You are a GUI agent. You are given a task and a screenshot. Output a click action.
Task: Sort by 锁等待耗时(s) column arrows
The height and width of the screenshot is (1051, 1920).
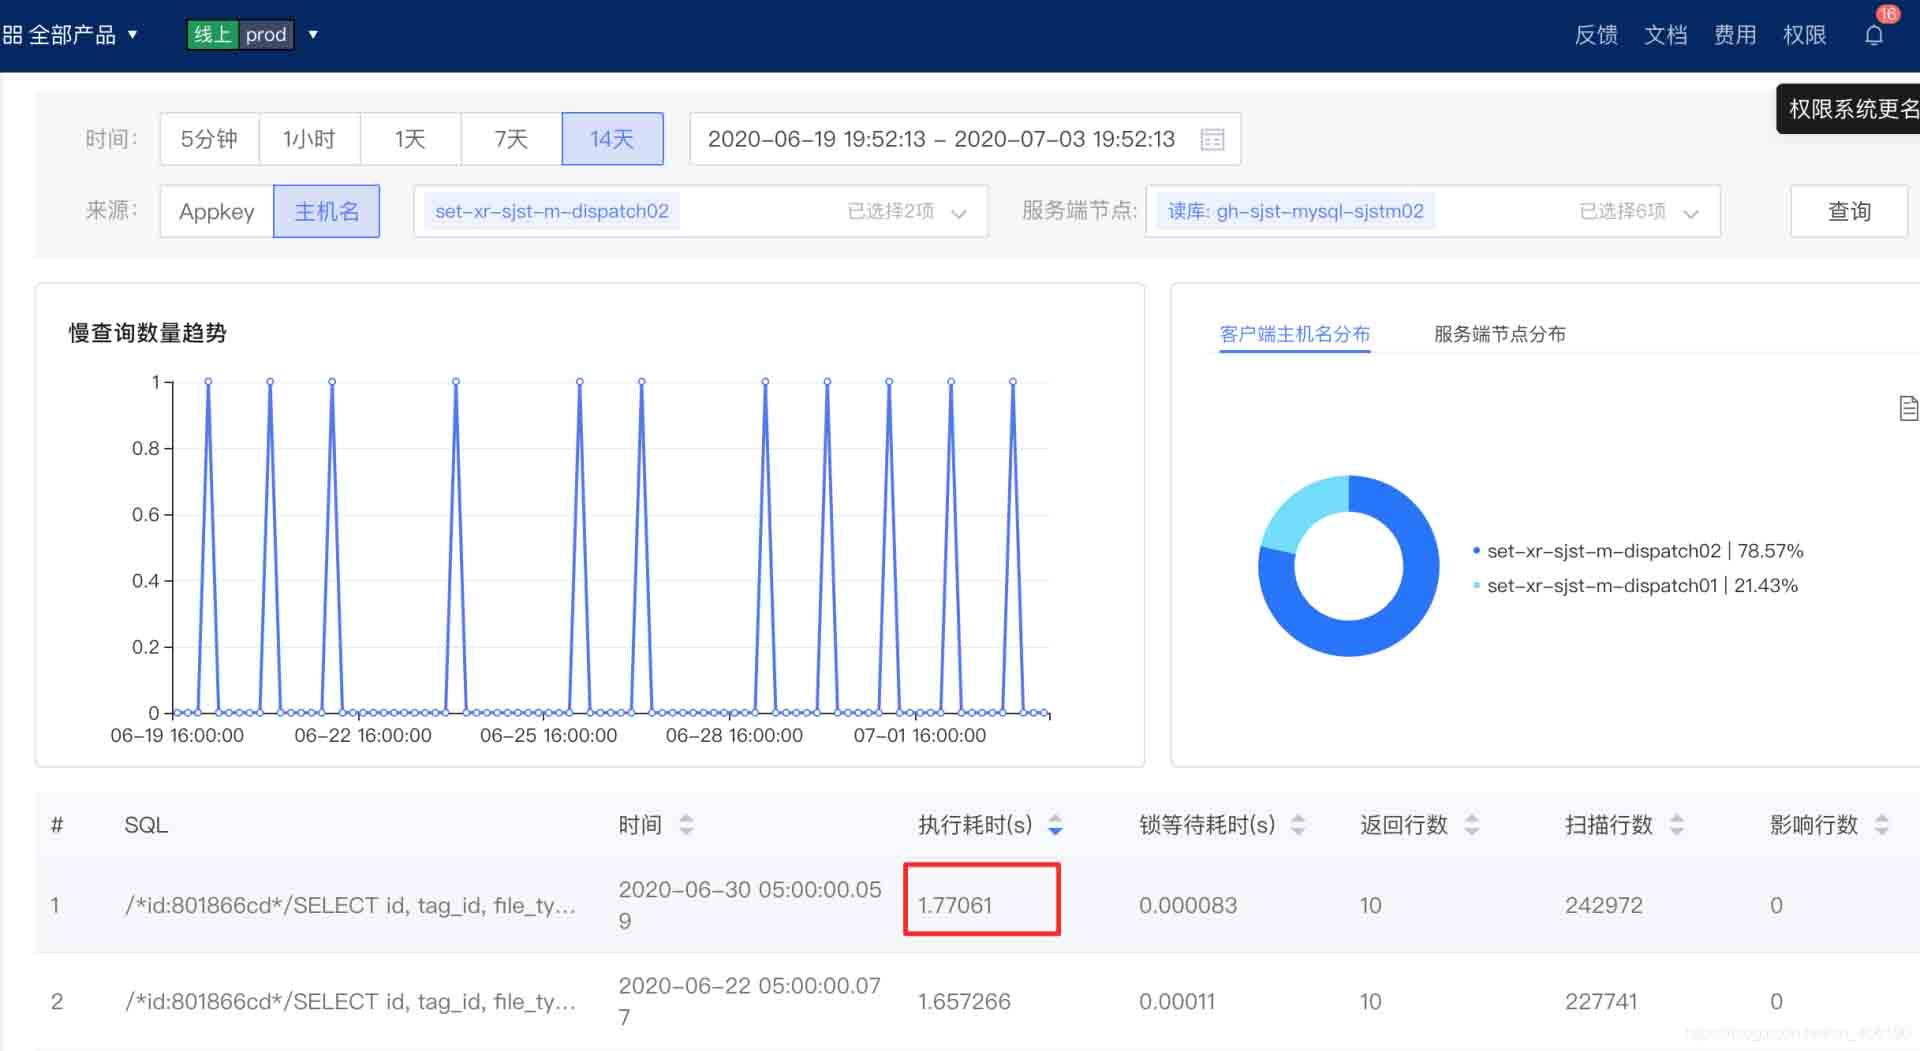pos(1298,825)
